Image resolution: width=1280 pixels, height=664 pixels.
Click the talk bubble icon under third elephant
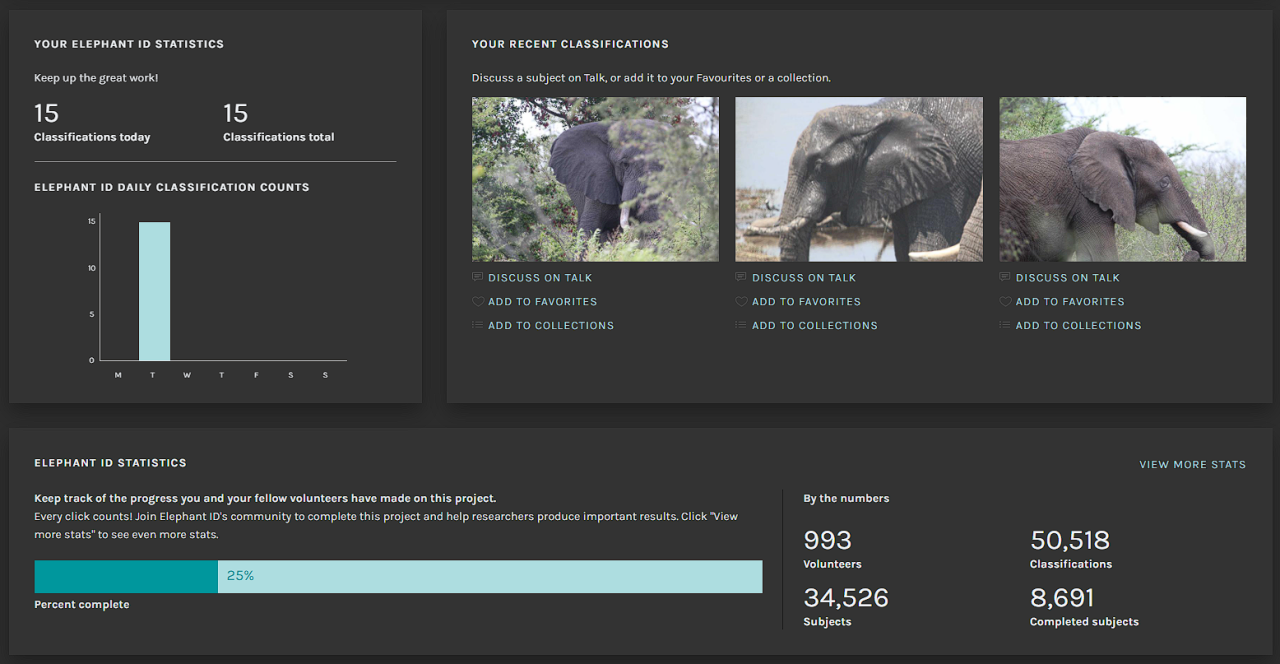click(x=1005, y=277)
